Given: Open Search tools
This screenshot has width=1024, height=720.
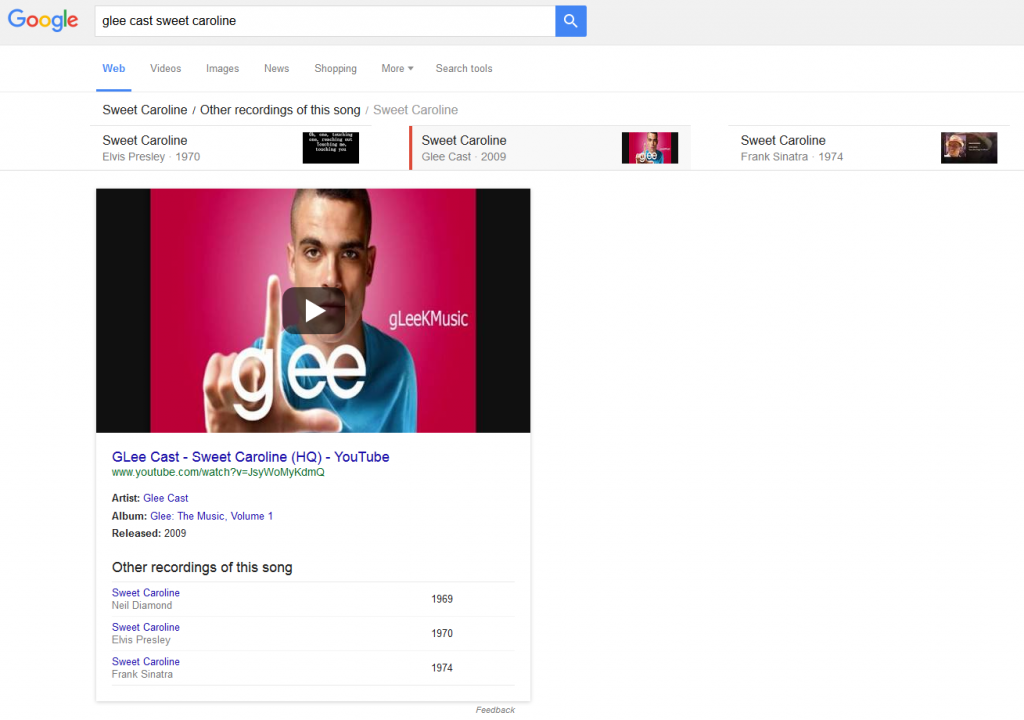Looking at the screenshot, I should pyautogui.click(x=464, y=68).
